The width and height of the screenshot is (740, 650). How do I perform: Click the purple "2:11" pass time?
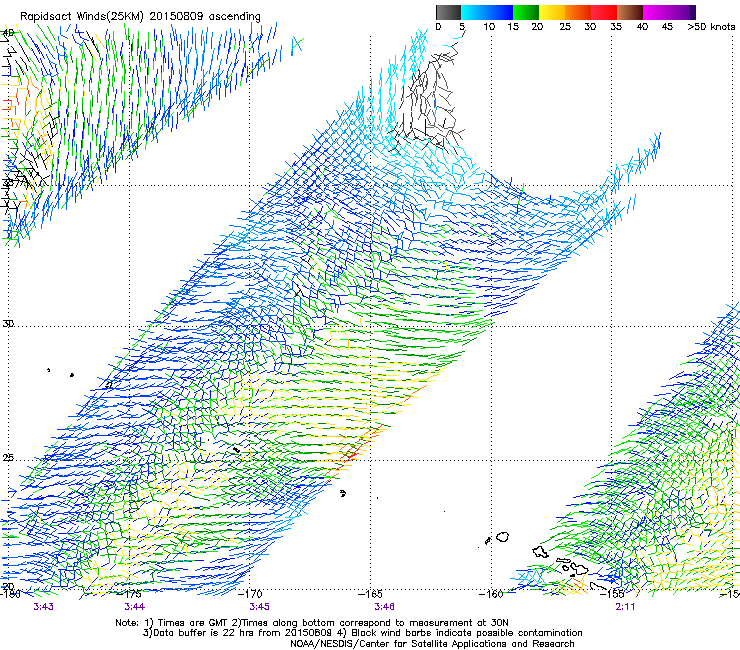[625, 607]
